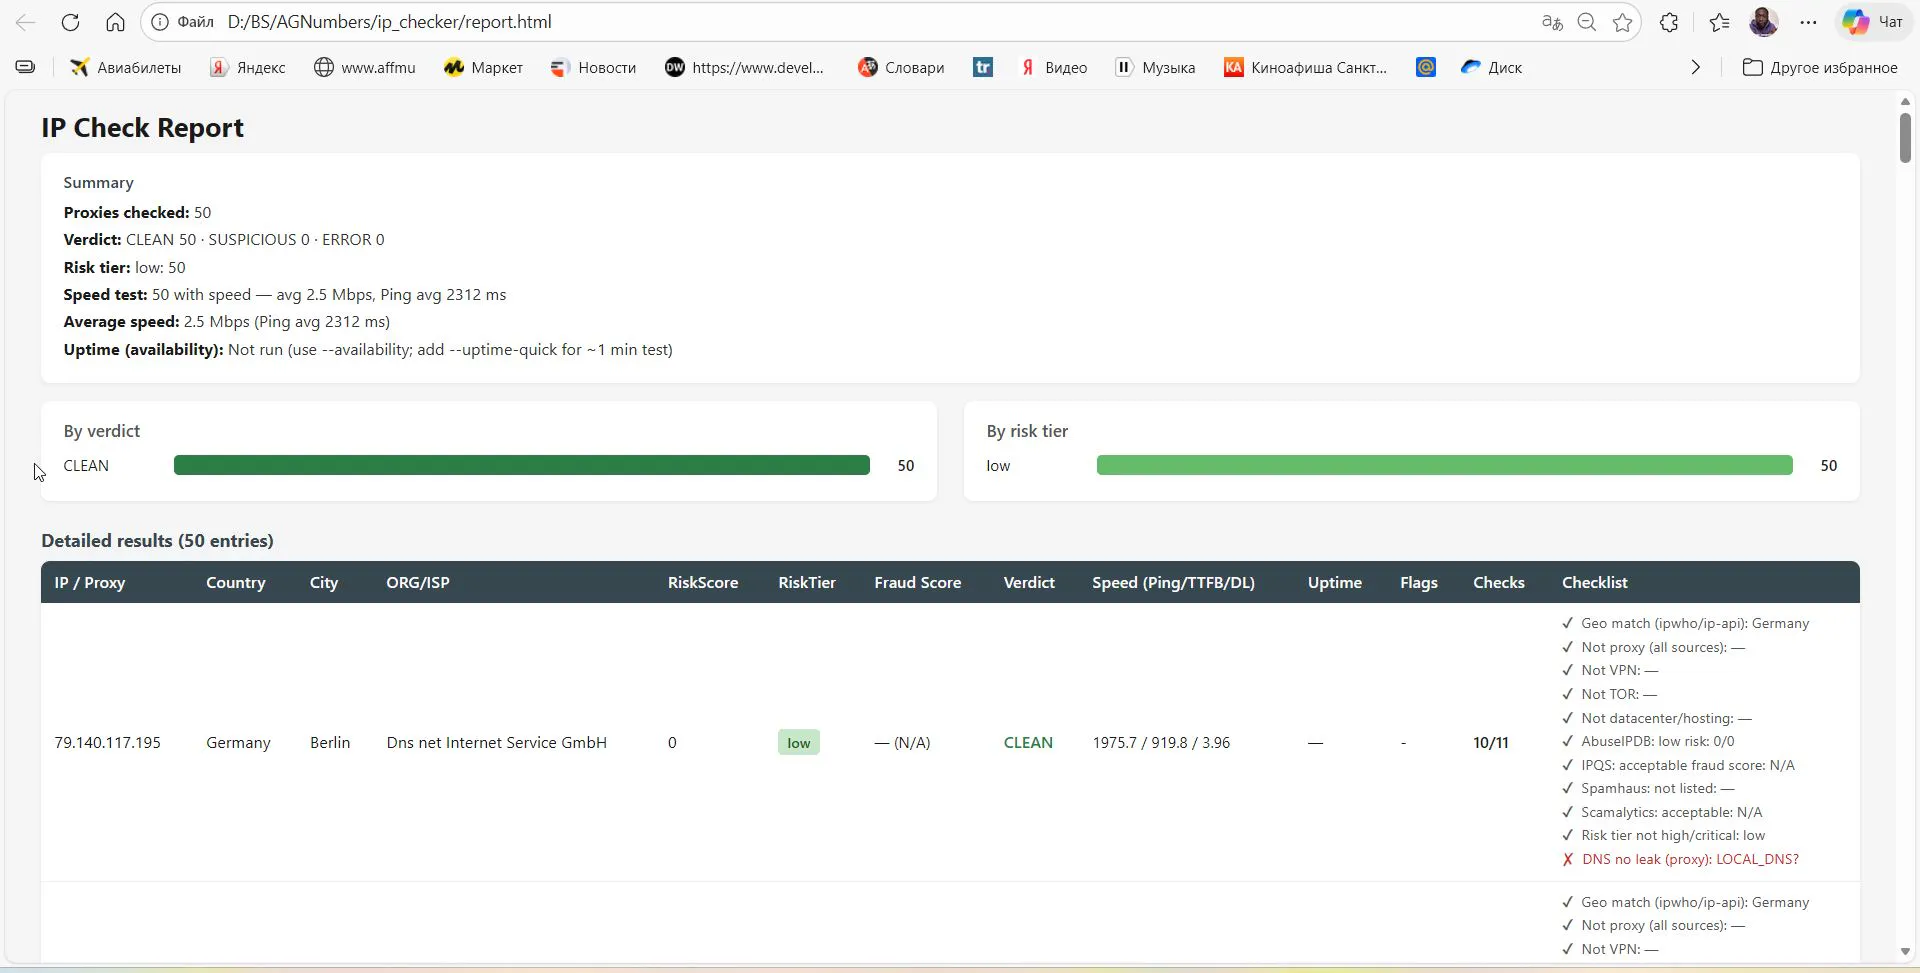The width and height of the screenshot is (1920, 973).
Task: Click the IP Check Report heading
Action: coord(142,128)
